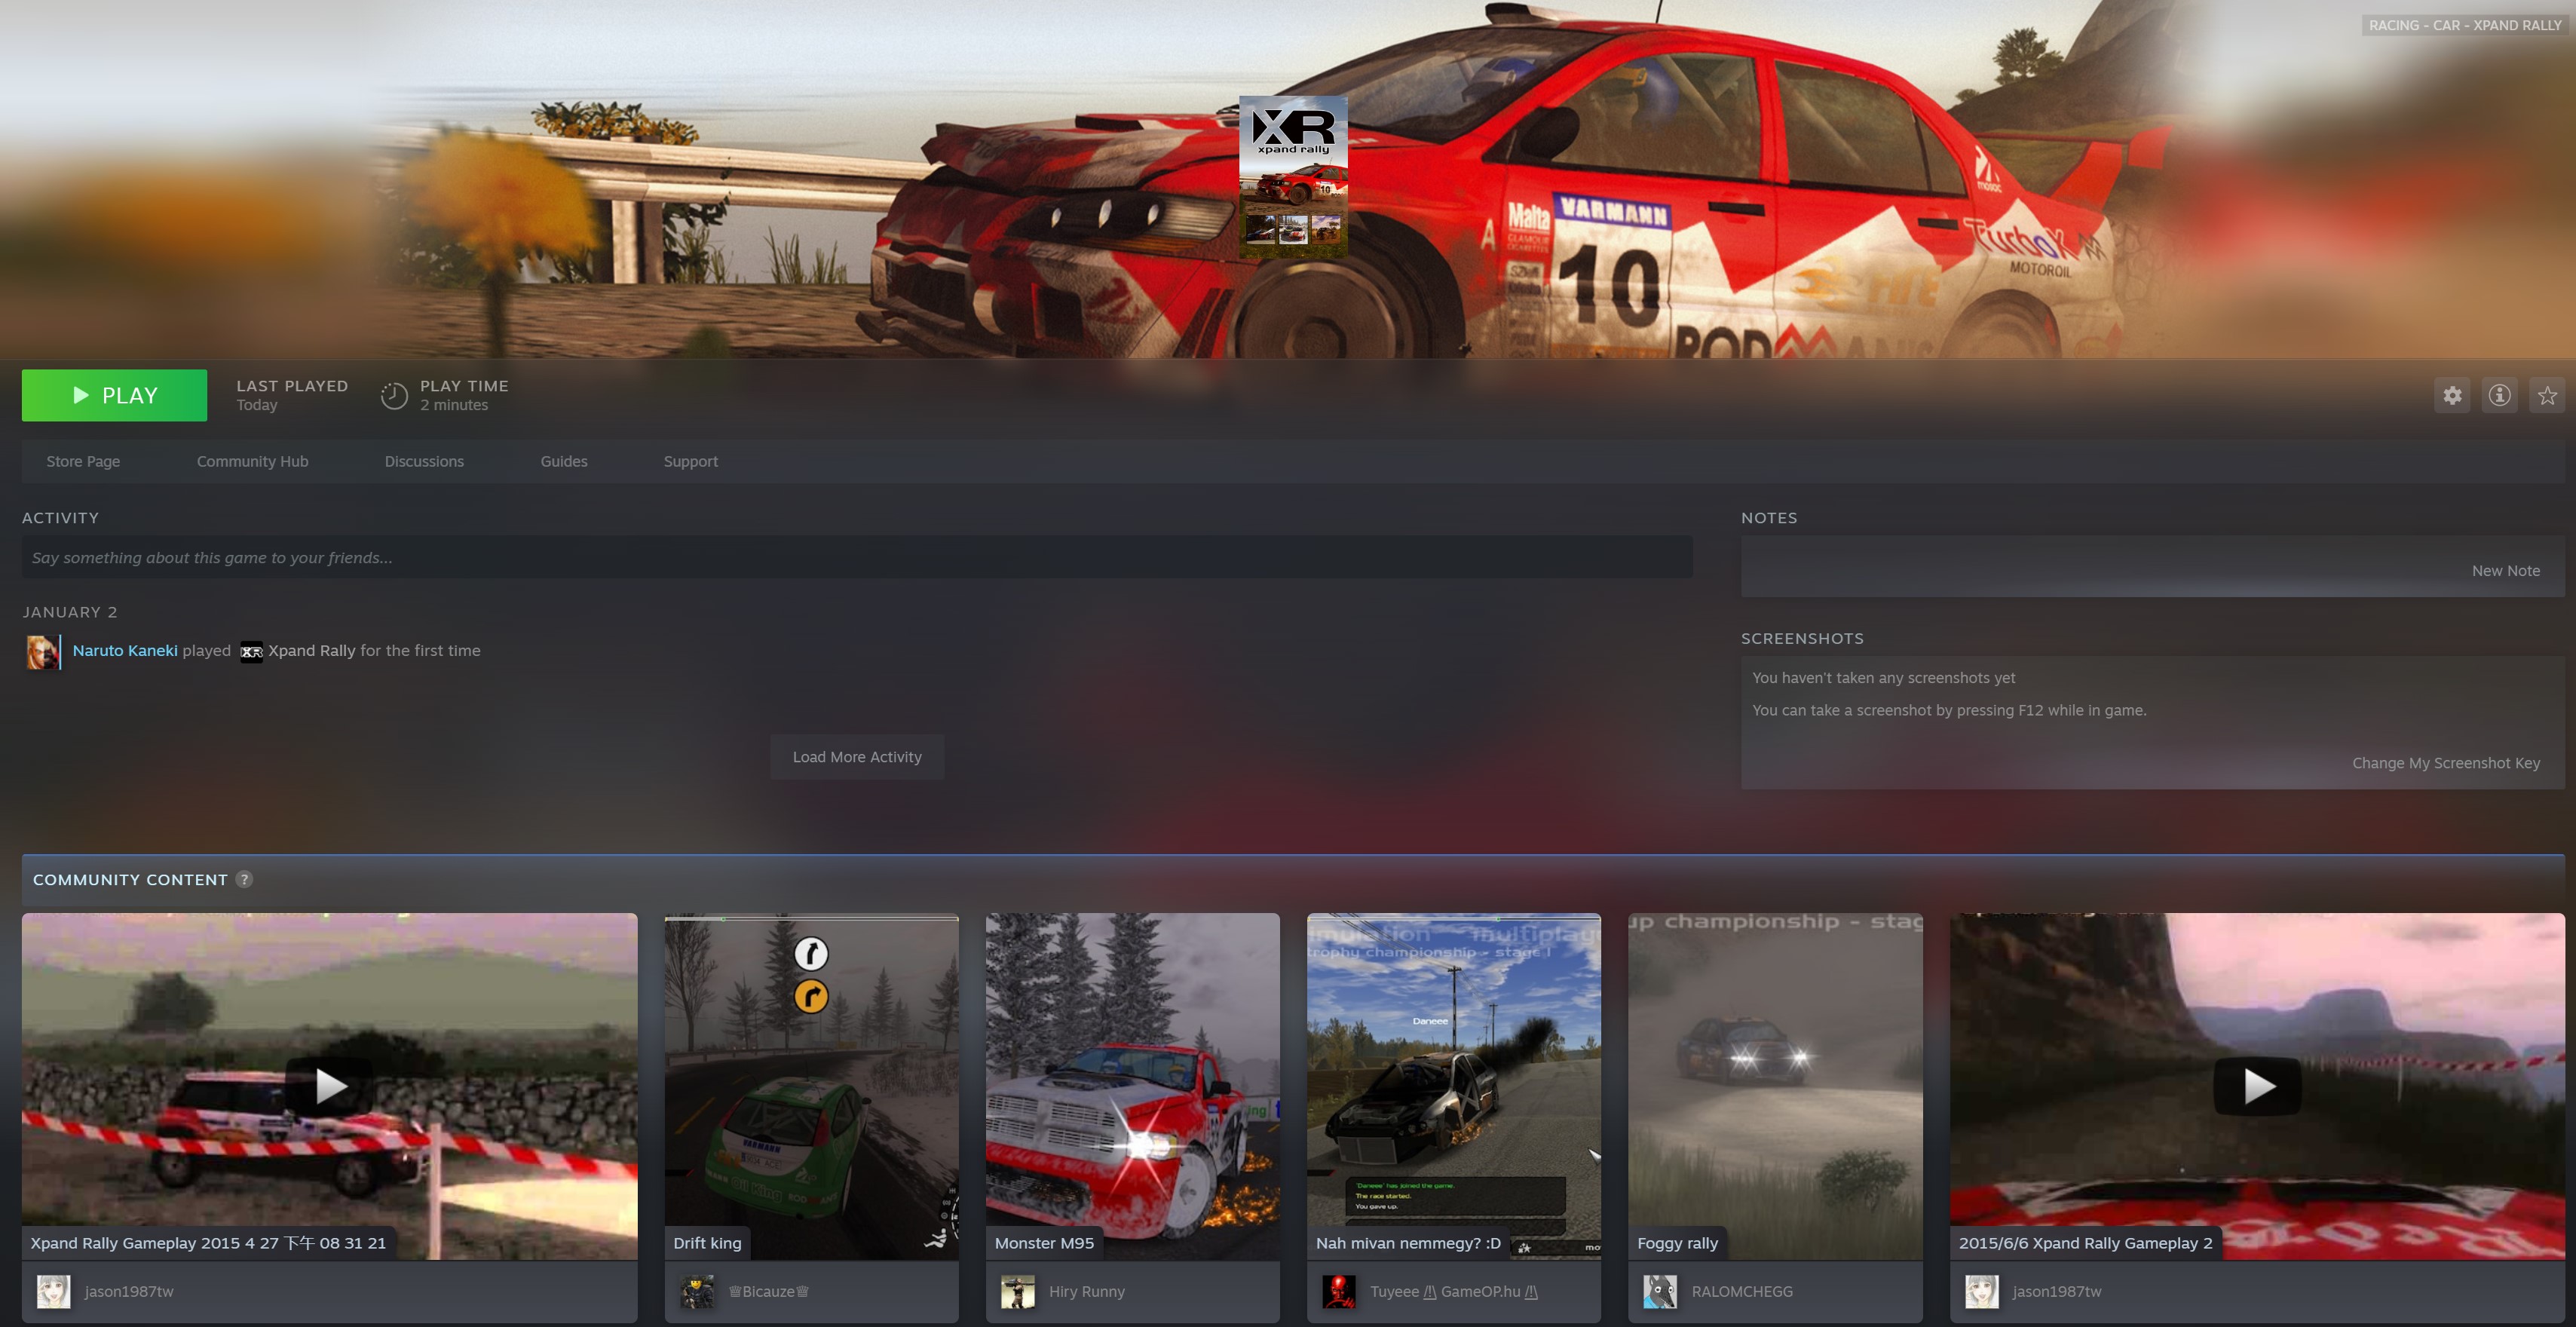Open the Drift king screenshot thumbnail
This screenshot has height=1327, width=2576.
tap(811, 1085)
